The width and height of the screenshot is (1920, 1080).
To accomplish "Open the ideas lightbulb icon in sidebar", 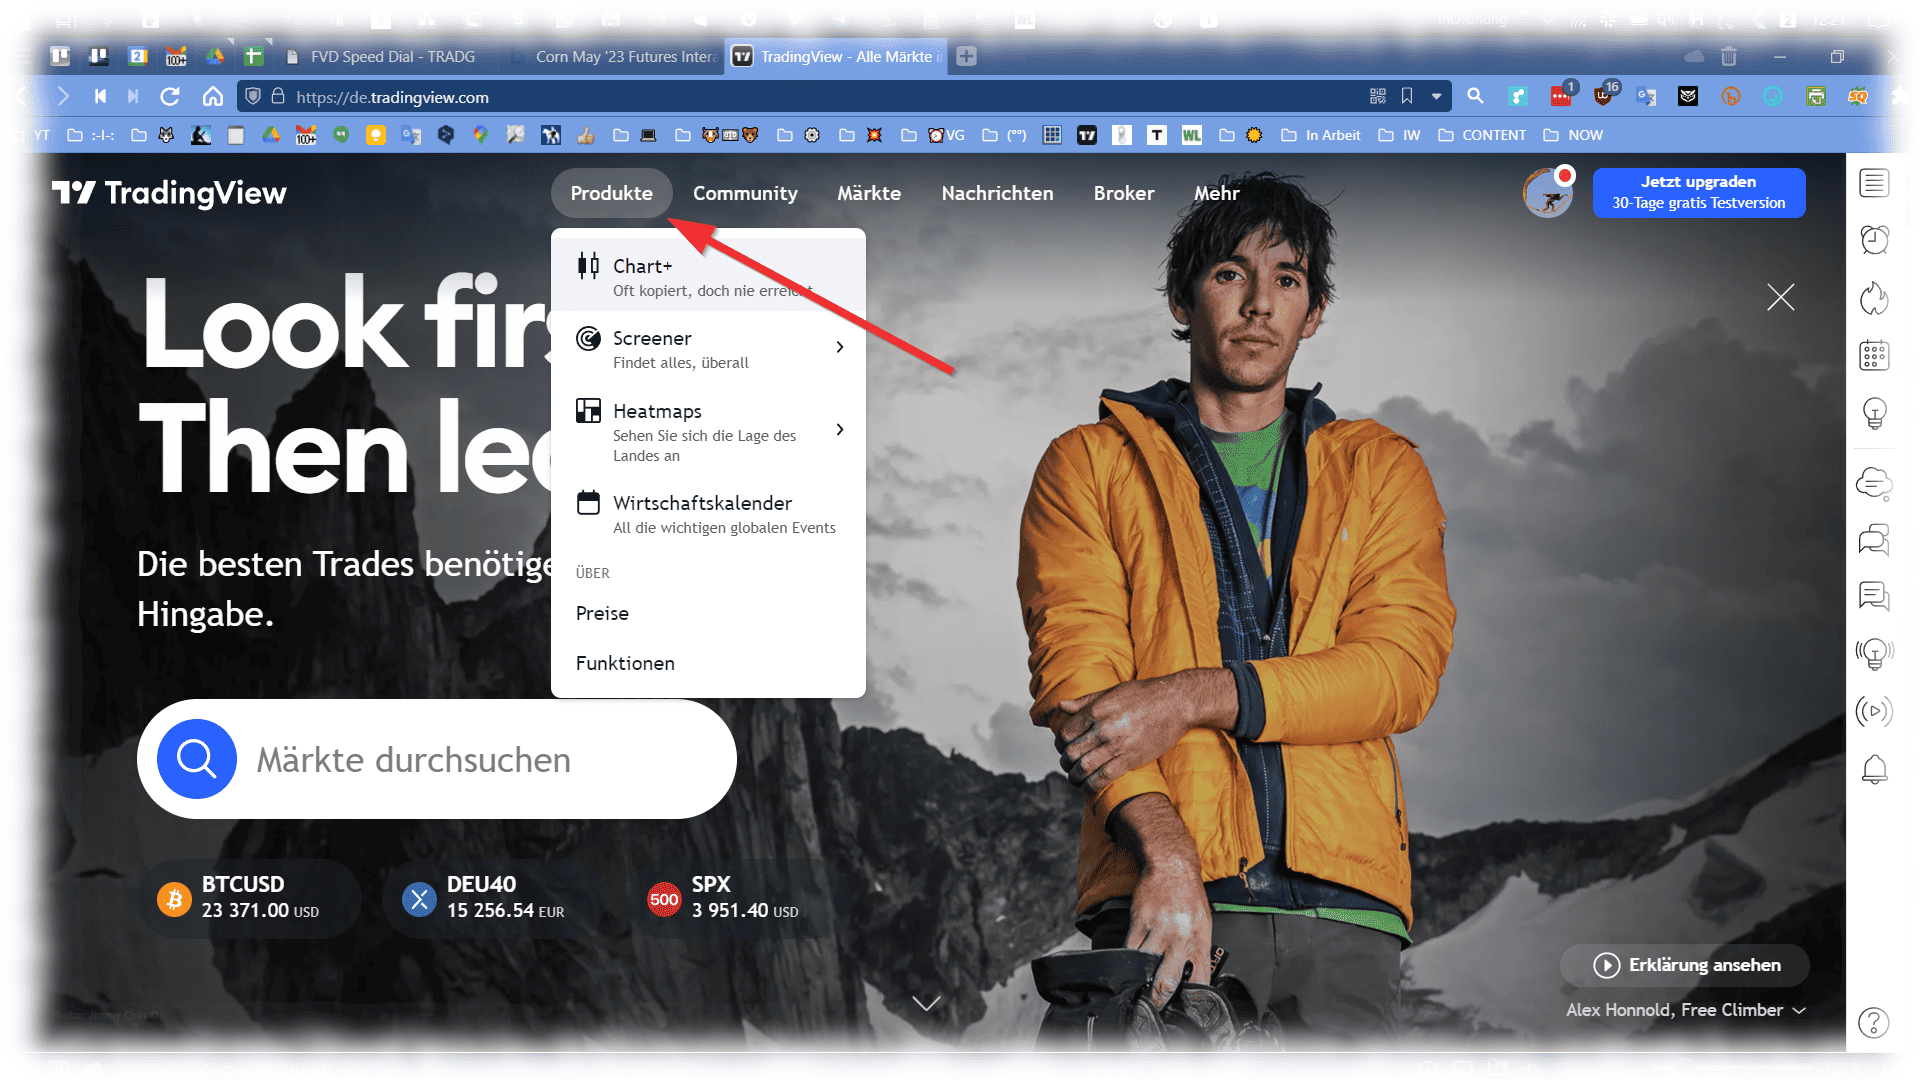I will (x=1874, y=412).
